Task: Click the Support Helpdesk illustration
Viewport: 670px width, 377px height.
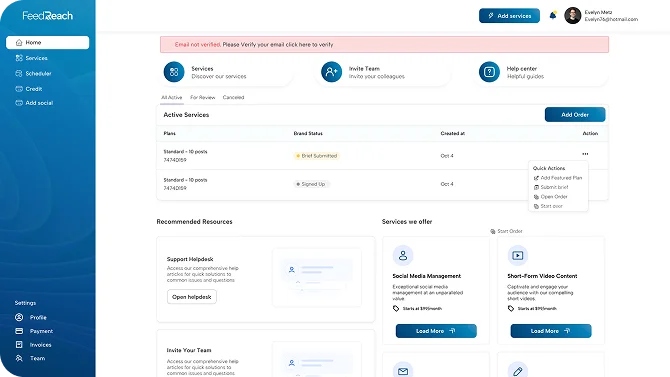Action: [317, 277]
